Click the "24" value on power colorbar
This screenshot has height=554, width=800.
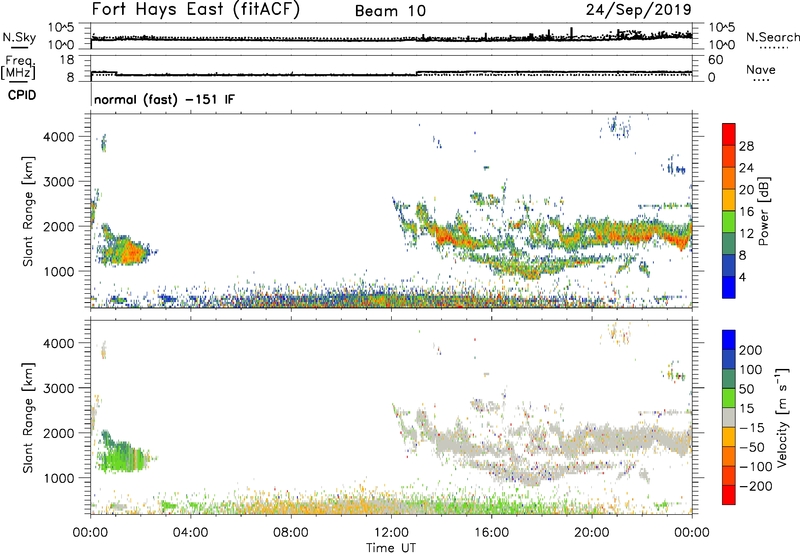pyautogui.click(x=746, y=168)
